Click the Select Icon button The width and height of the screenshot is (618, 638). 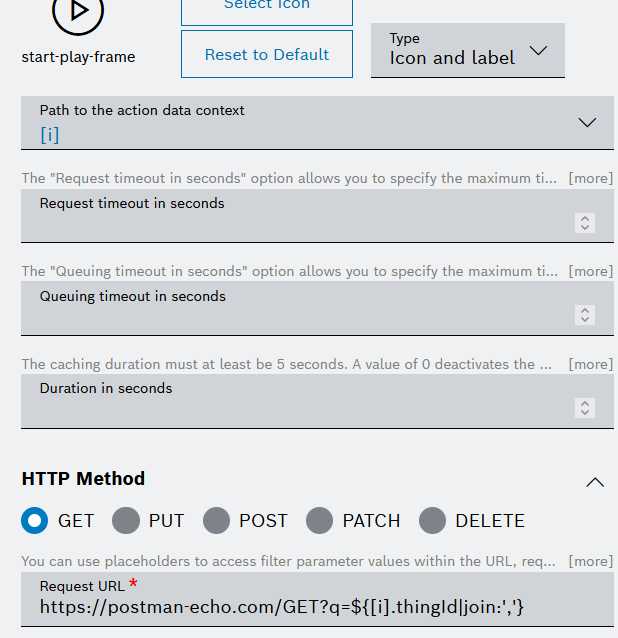266,8
